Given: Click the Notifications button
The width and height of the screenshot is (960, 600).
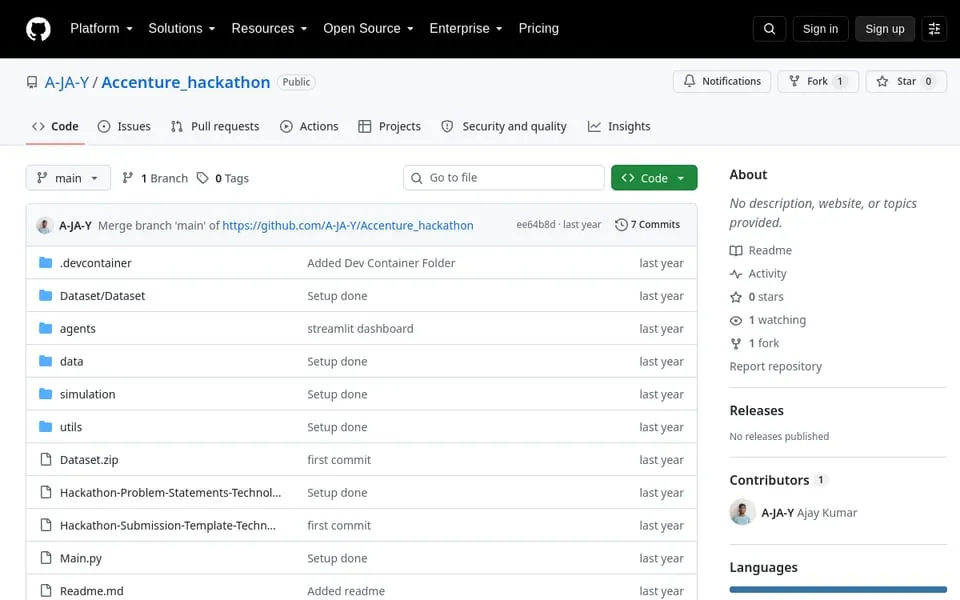Looking at the screenshot, I should 722,81.
